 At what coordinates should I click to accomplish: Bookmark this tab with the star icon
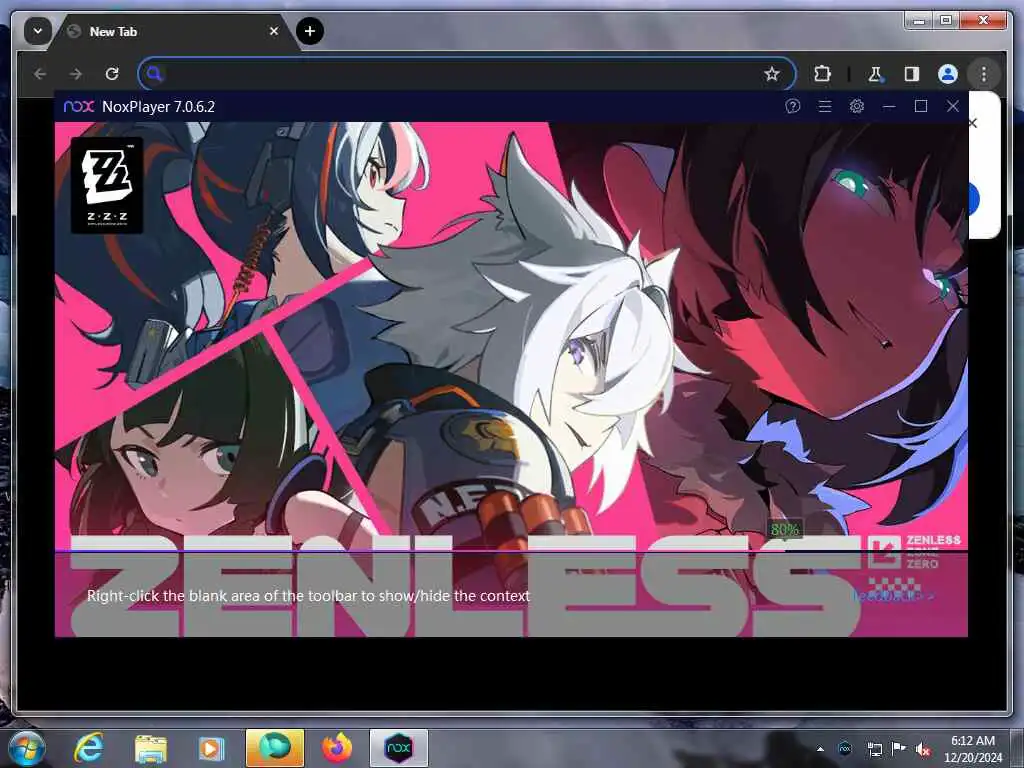772,74
